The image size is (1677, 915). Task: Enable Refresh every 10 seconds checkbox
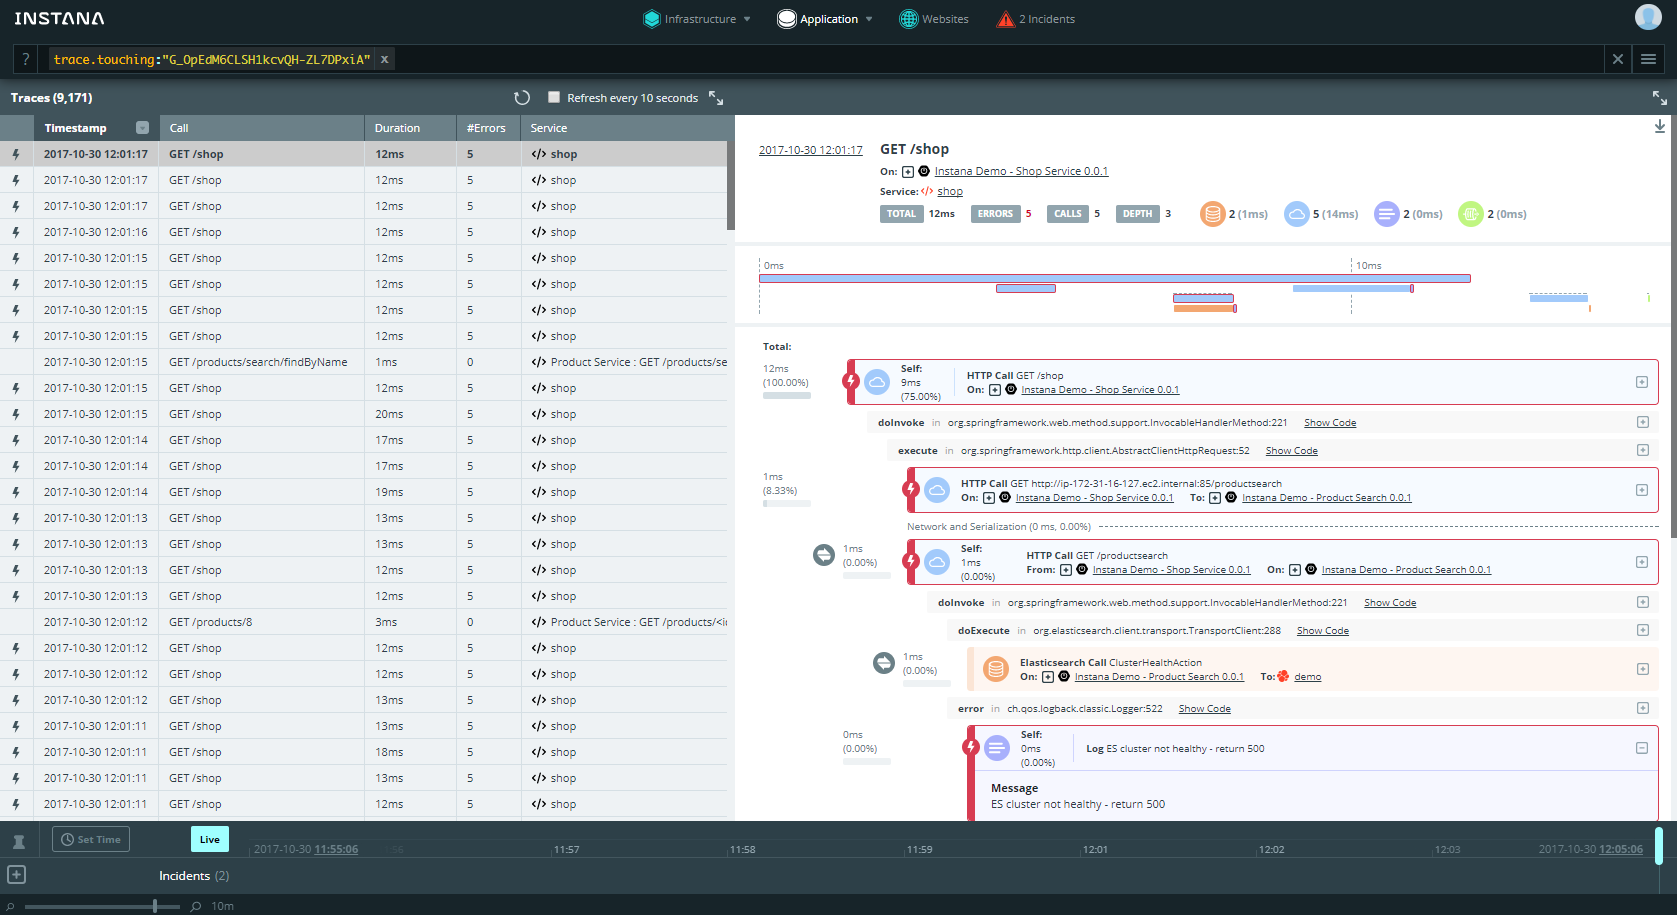tap(554, 97)
